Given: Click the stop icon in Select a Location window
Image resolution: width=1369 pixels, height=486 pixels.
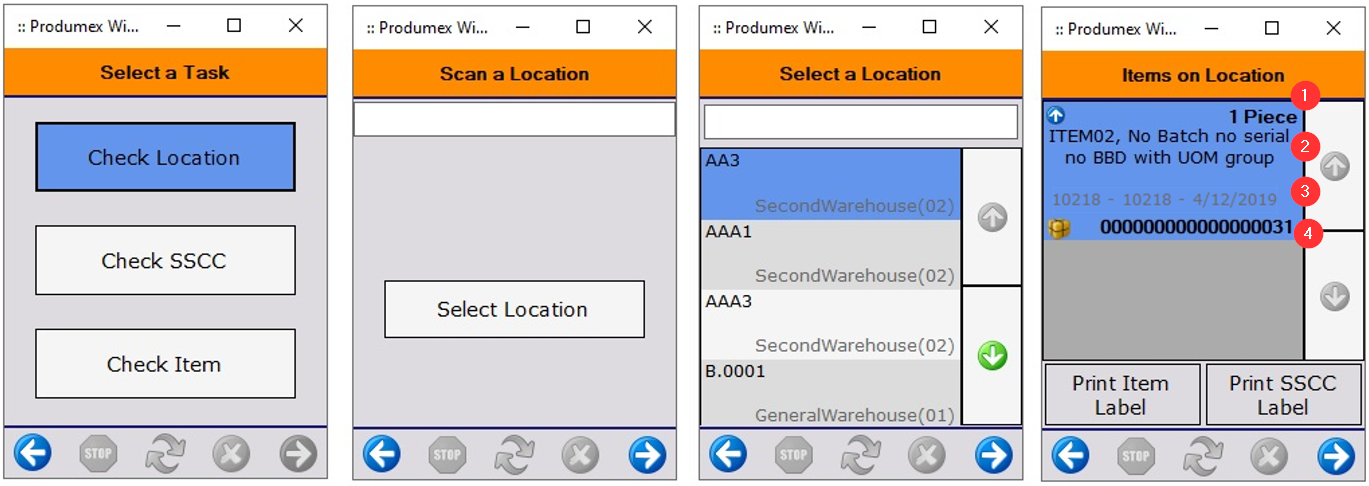Looking at the screenshot, I should pos(793,455).
